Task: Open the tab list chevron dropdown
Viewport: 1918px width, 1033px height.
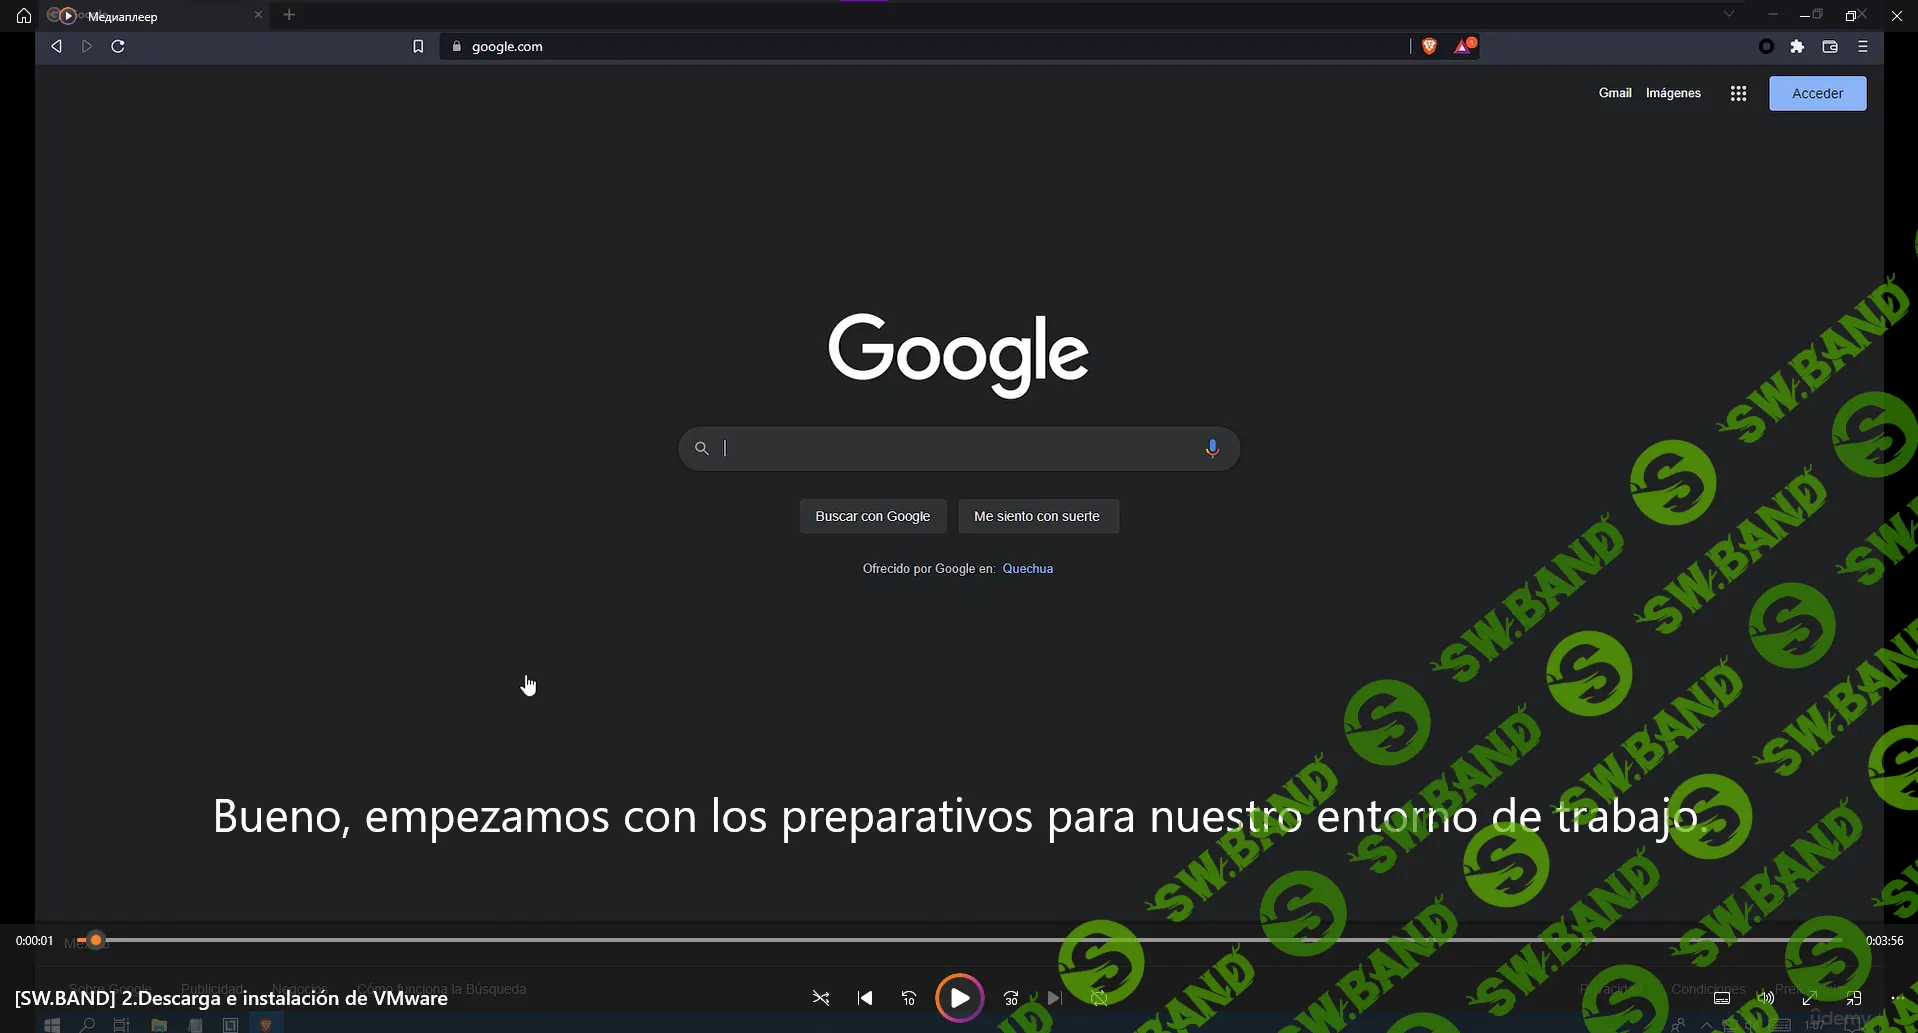Action: tap(1728, 14)
